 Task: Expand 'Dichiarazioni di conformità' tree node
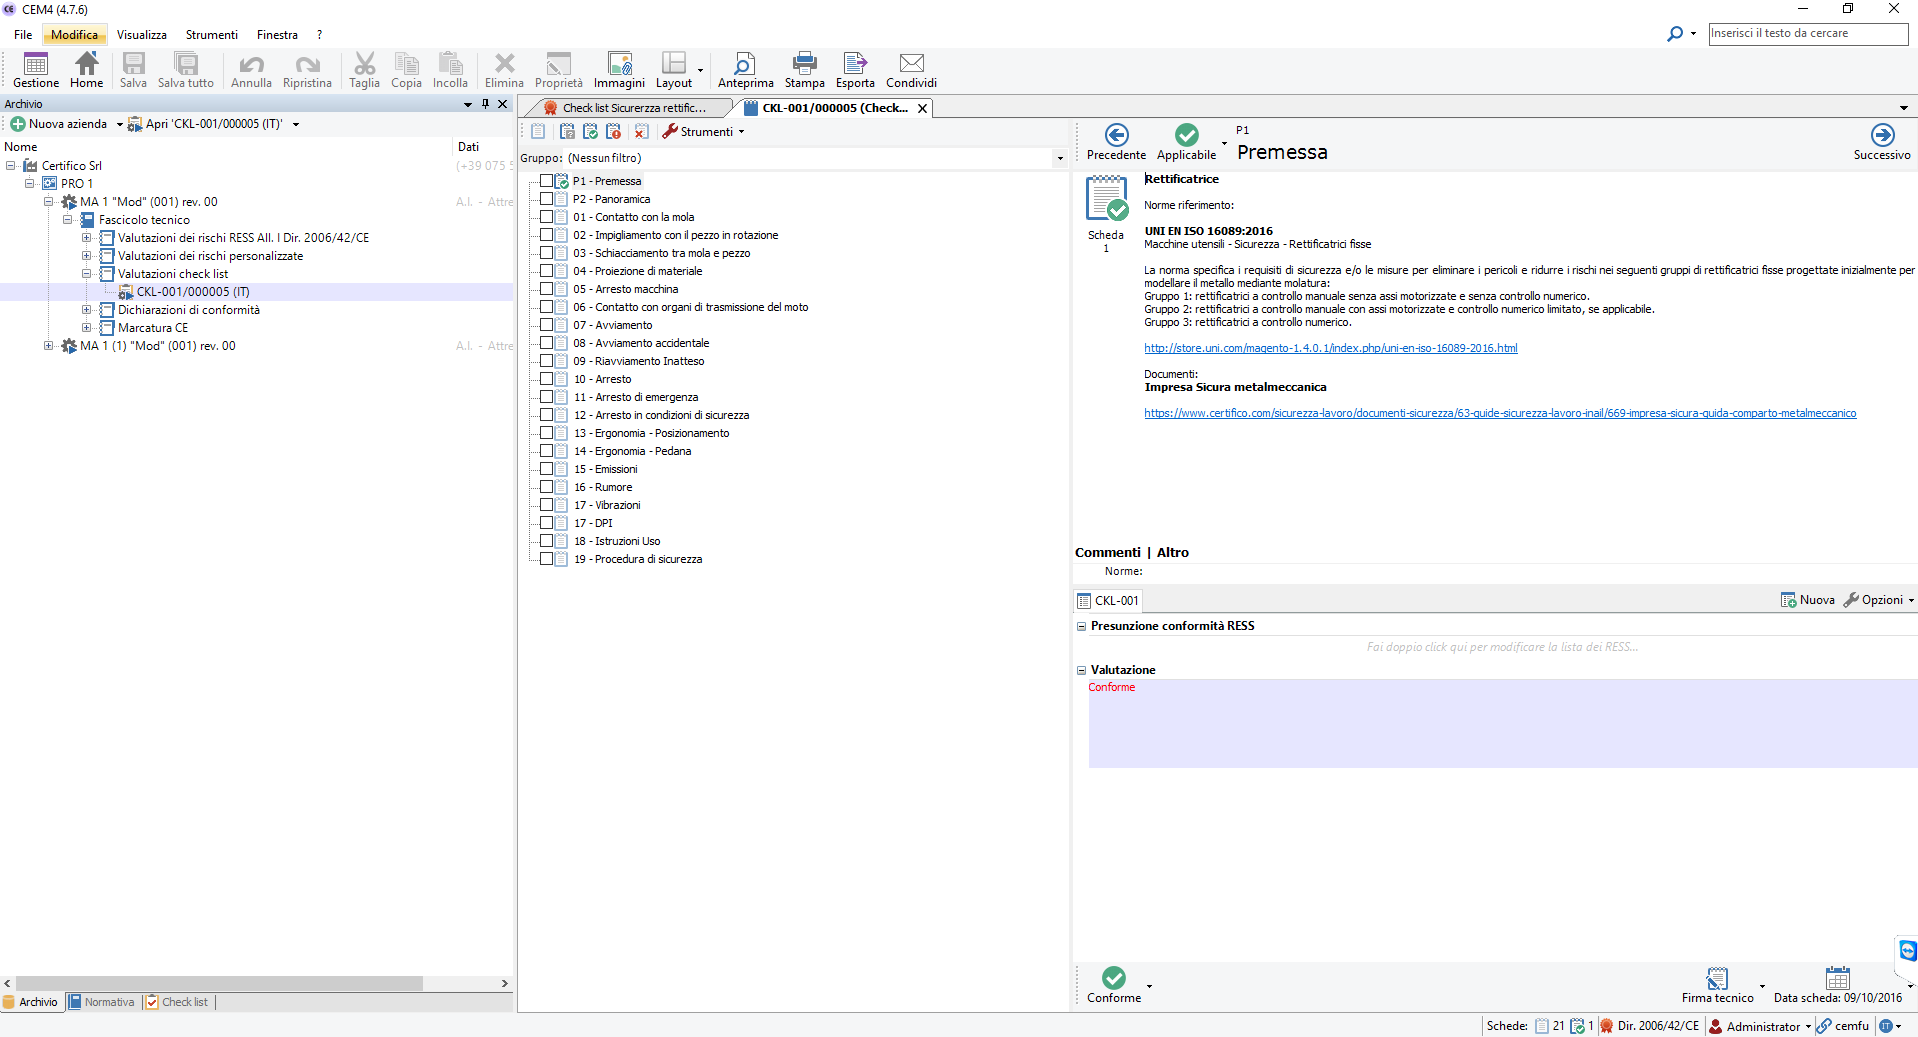click(x=87, y=310)
